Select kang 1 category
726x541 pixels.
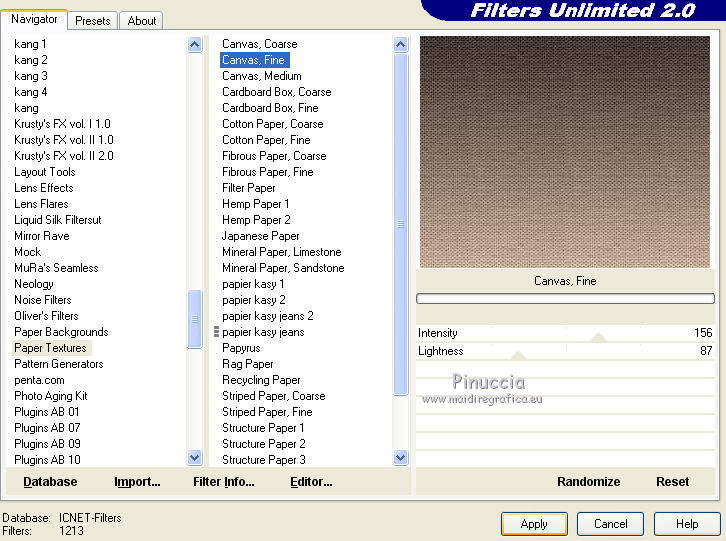(30, 44)
